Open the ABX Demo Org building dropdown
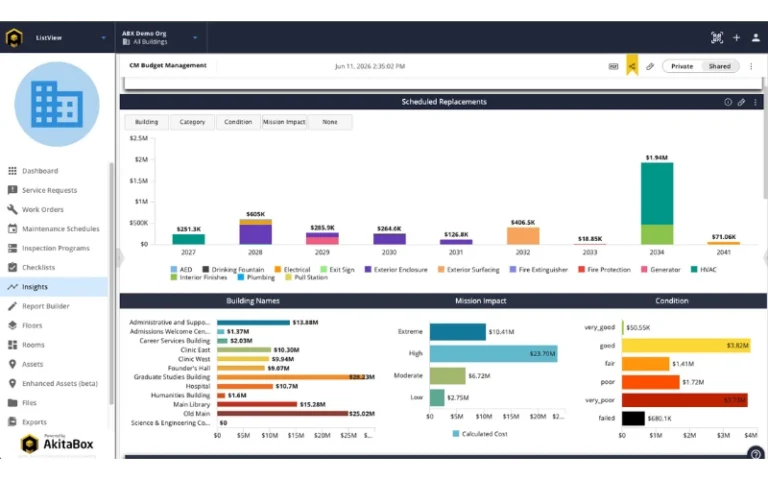The width and height of the screenshot is (768, 480). coord(195,38)
